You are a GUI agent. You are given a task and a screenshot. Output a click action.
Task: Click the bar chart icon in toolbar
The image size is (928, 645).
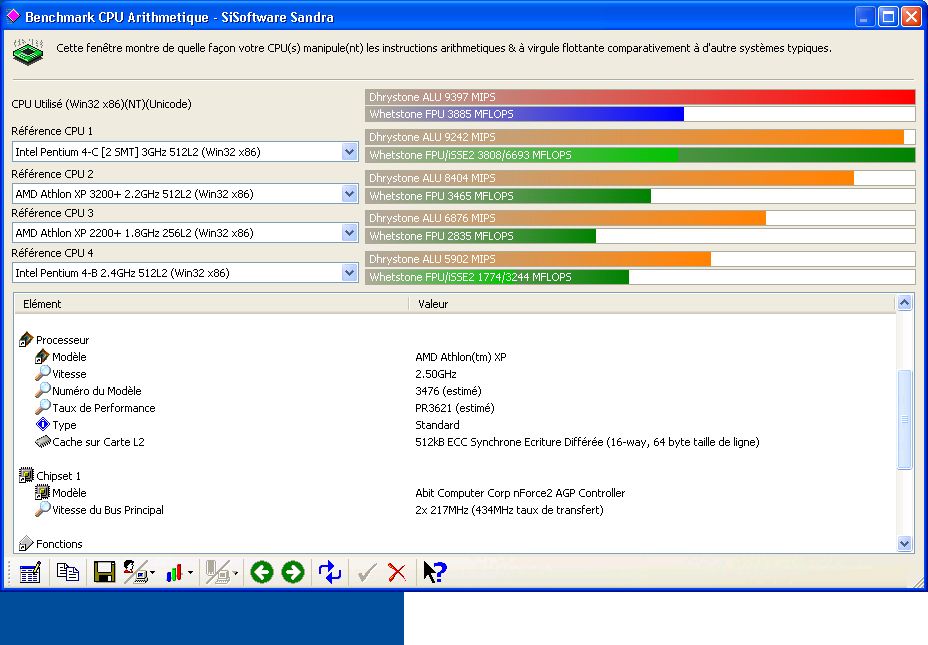176,572
